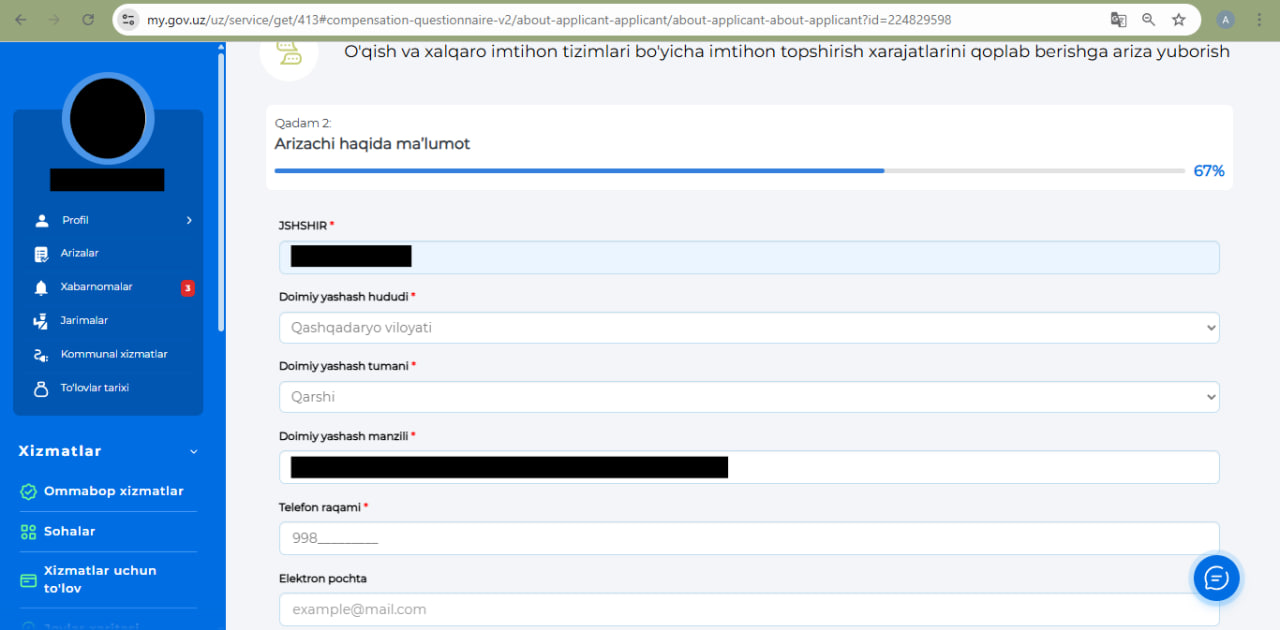
Task: Click the Elektron pochta email field
Action: coord(748,609)
